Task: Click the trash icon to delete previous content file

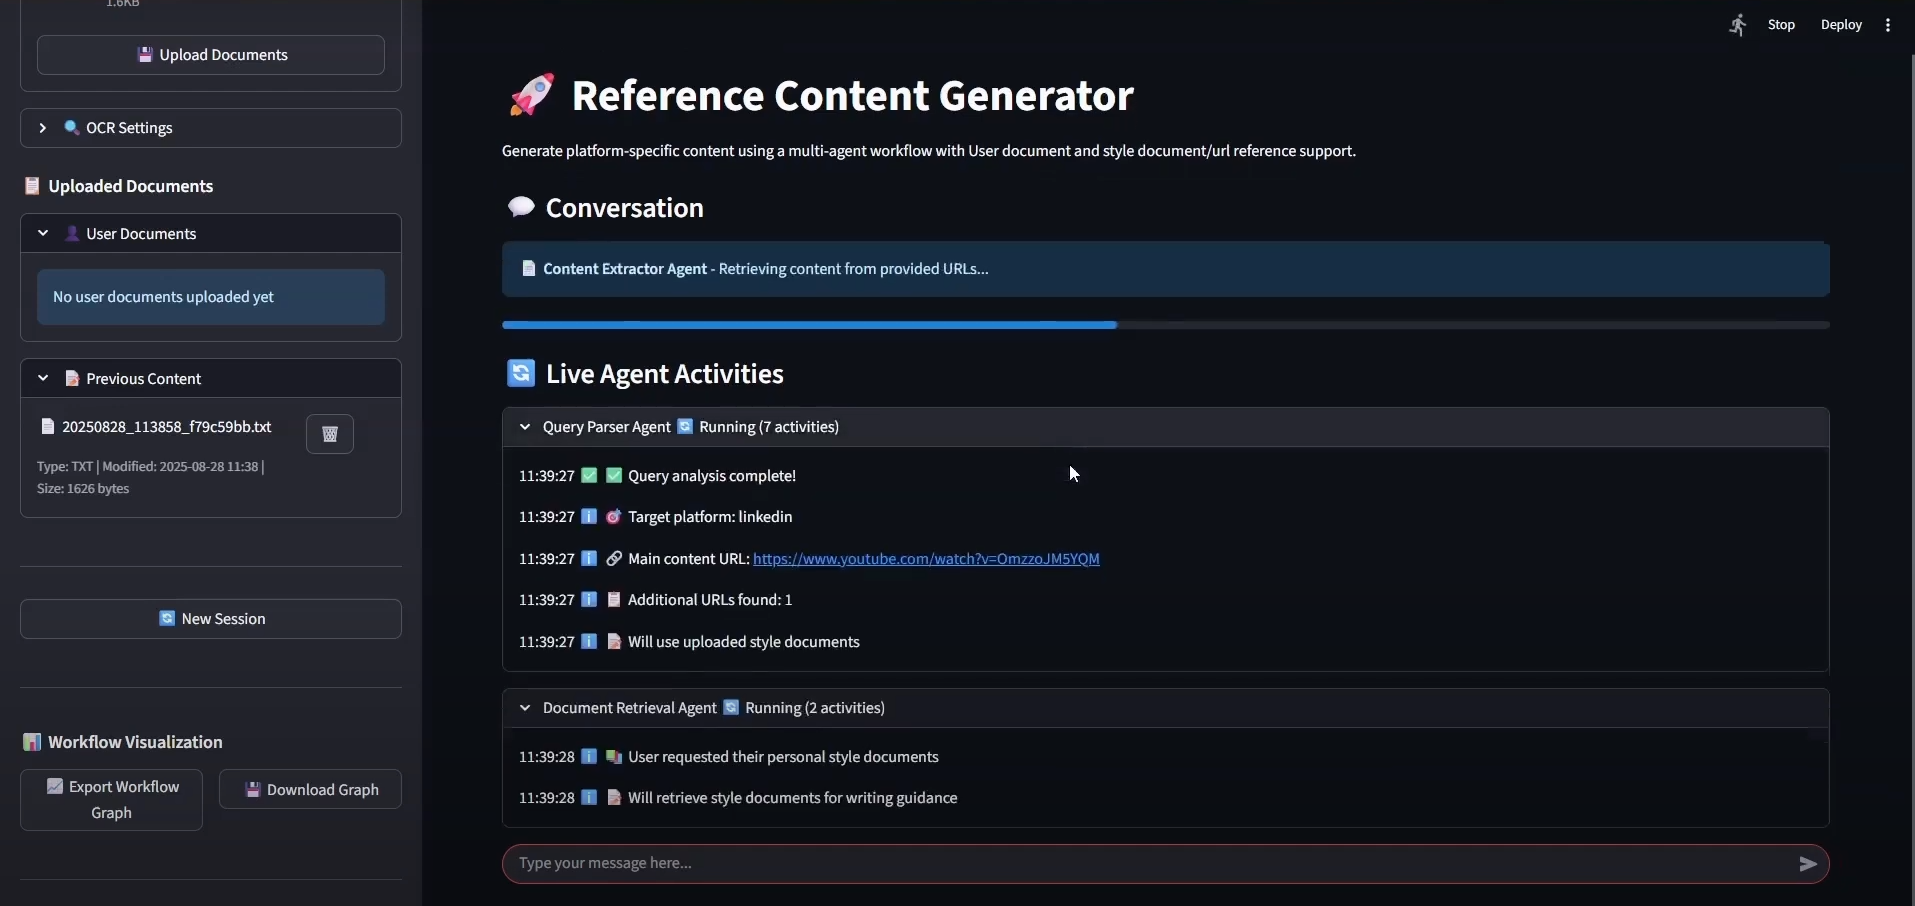Action: click(x=330, y=434)
